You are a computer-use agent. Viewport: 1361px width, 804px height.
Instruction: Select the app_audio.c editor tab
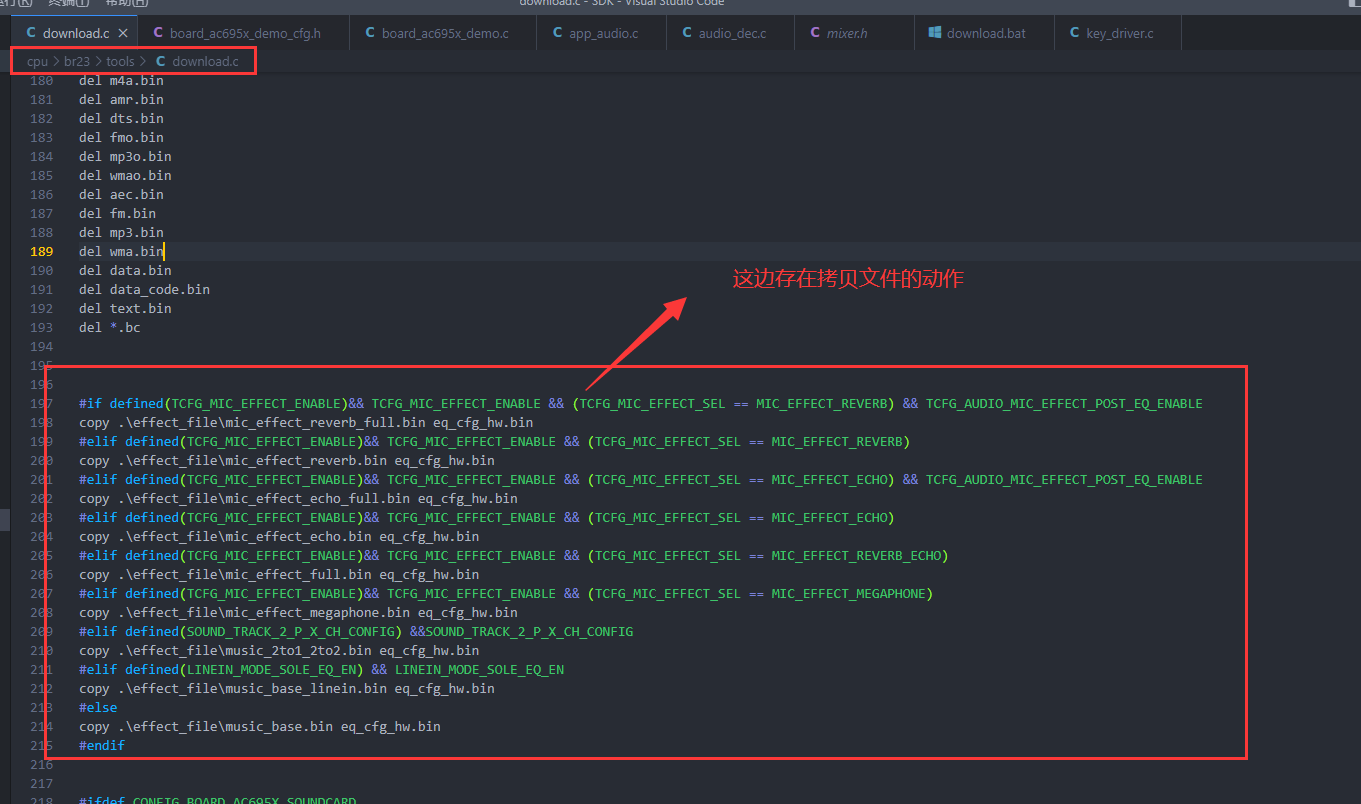pos(603,33)
